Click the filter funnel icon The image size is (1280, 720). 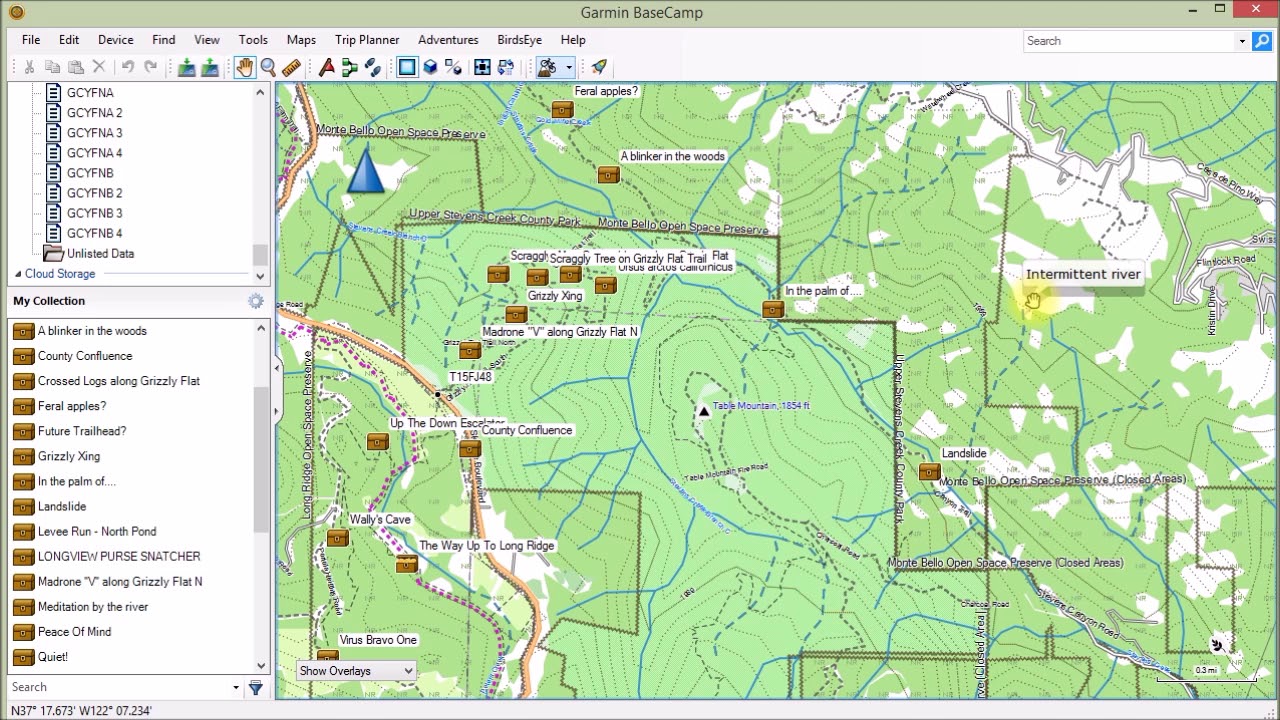click(256, 687)
